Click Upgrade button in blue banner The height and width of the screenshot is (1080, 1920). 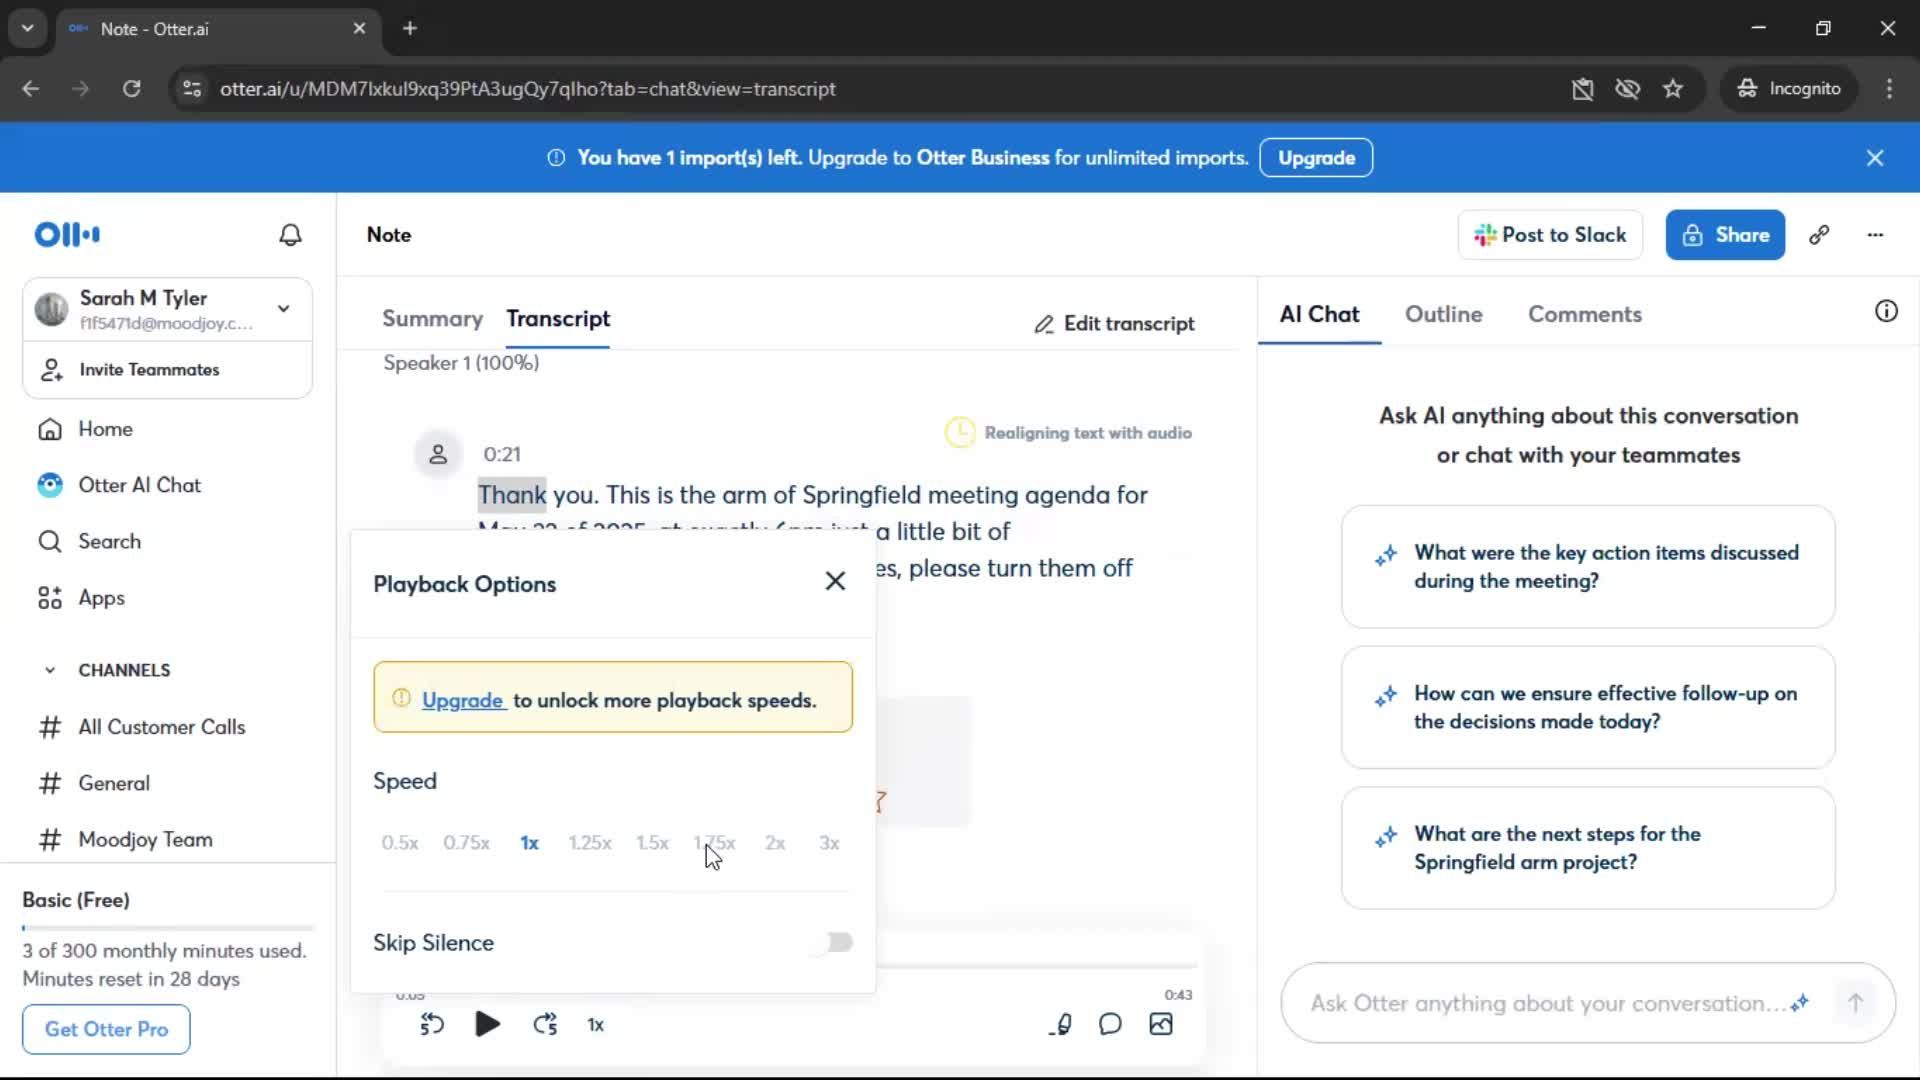pos(1316,158)
